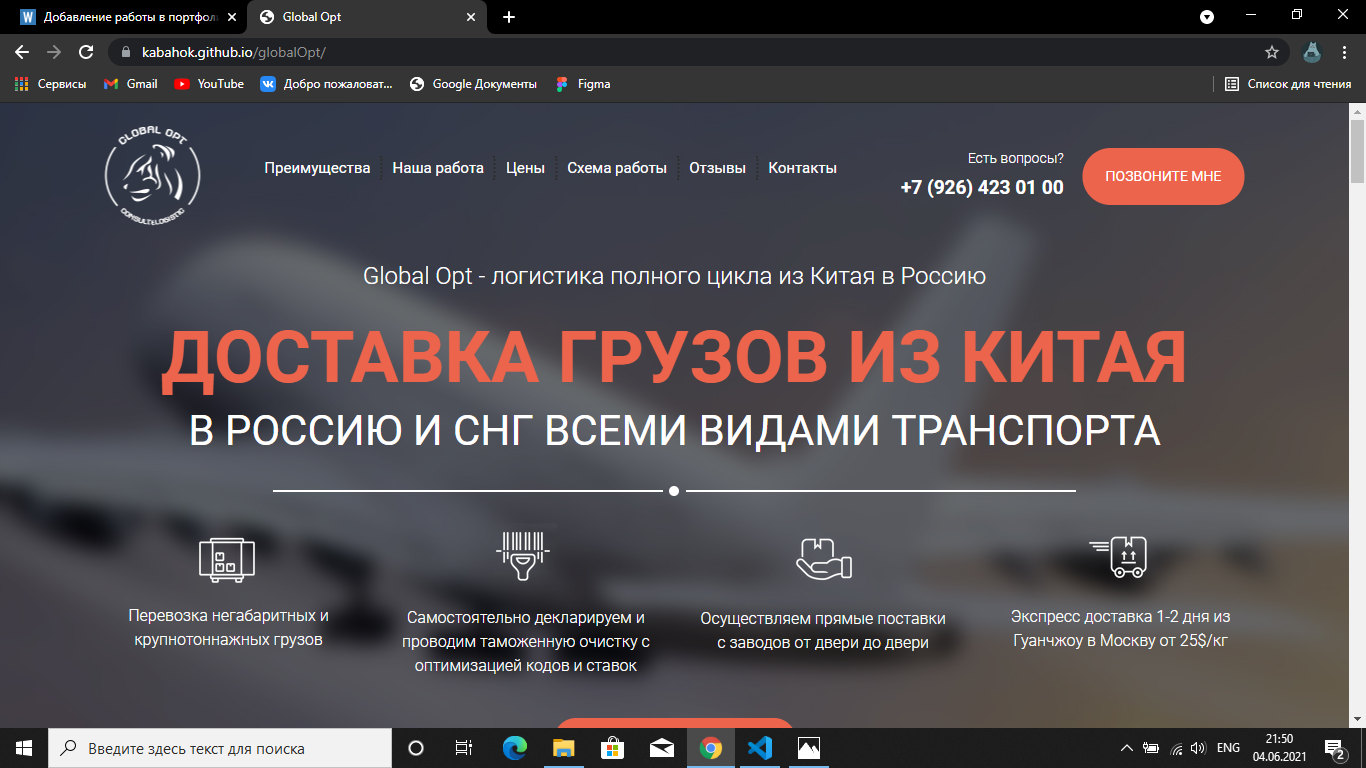Viewport: 1366px width, 768px height.
Task: Open the Mail app from the taskbar
Action: coord(661,748)
